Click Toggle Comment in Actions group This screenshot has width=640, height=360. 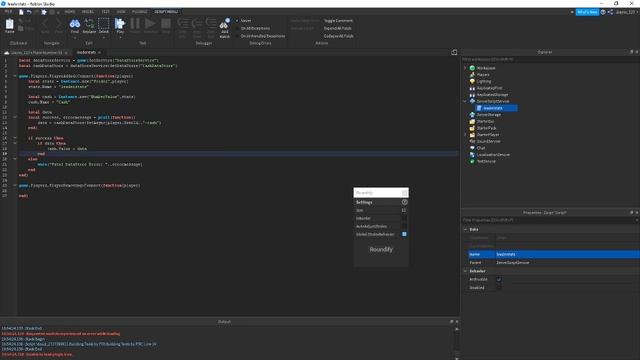338,20
